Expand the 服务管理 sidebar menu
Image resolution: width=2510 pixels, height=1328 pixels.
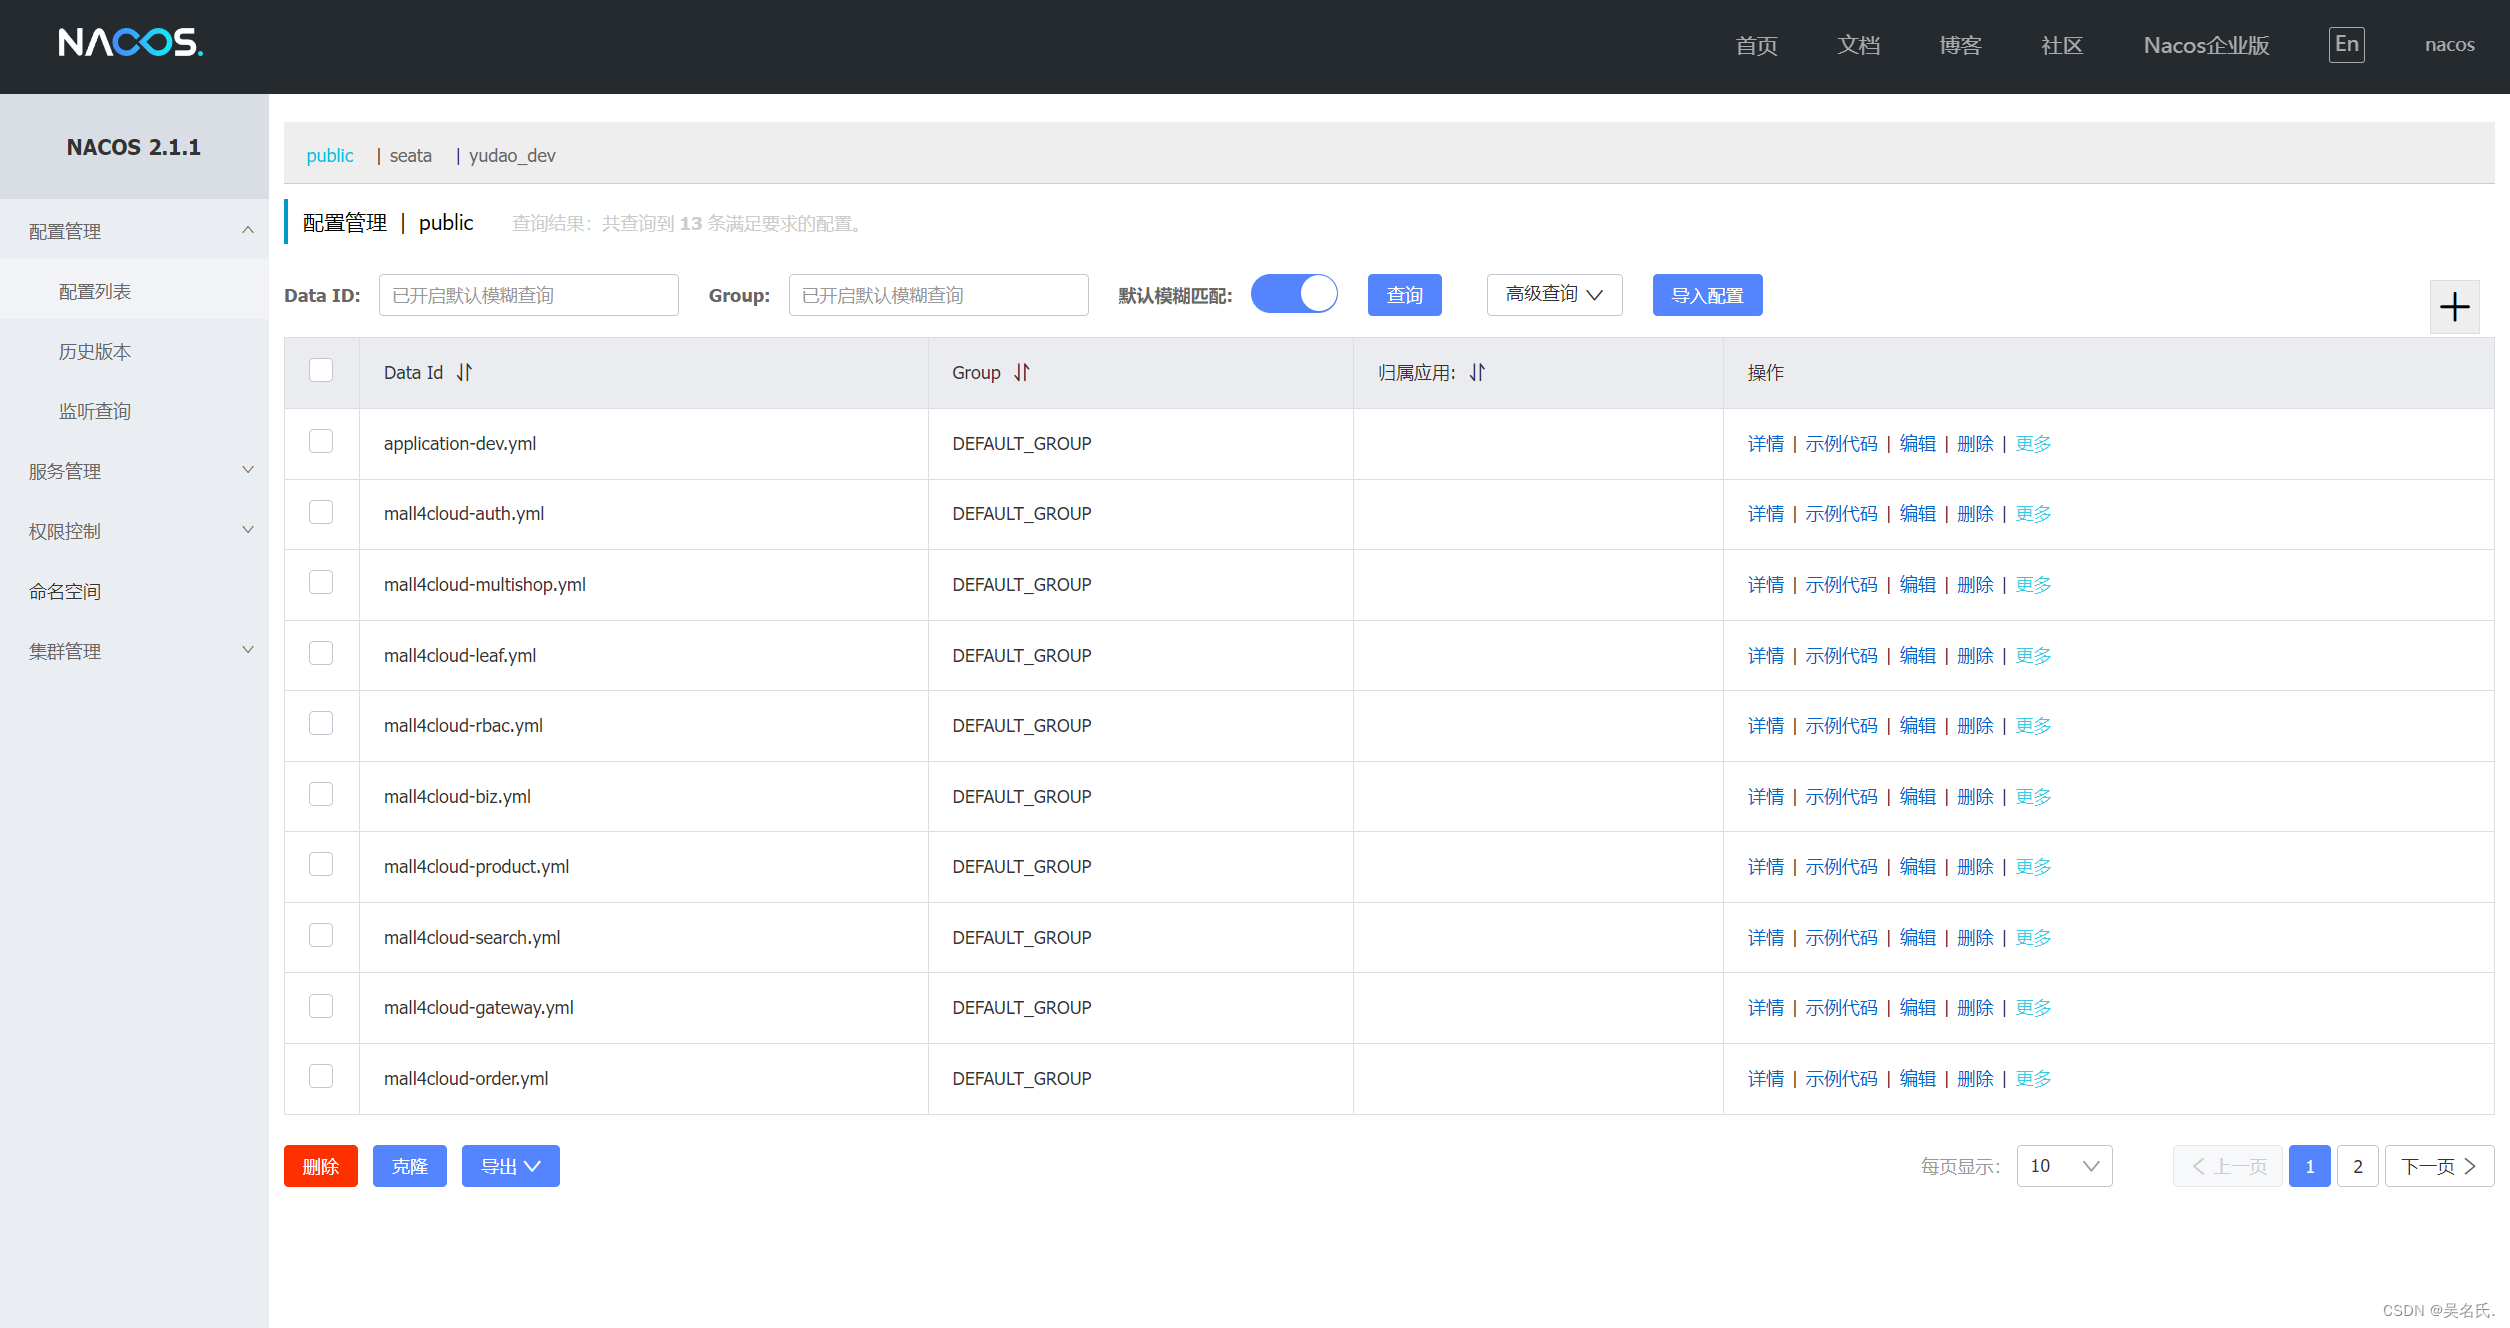(x=134, y=471)
